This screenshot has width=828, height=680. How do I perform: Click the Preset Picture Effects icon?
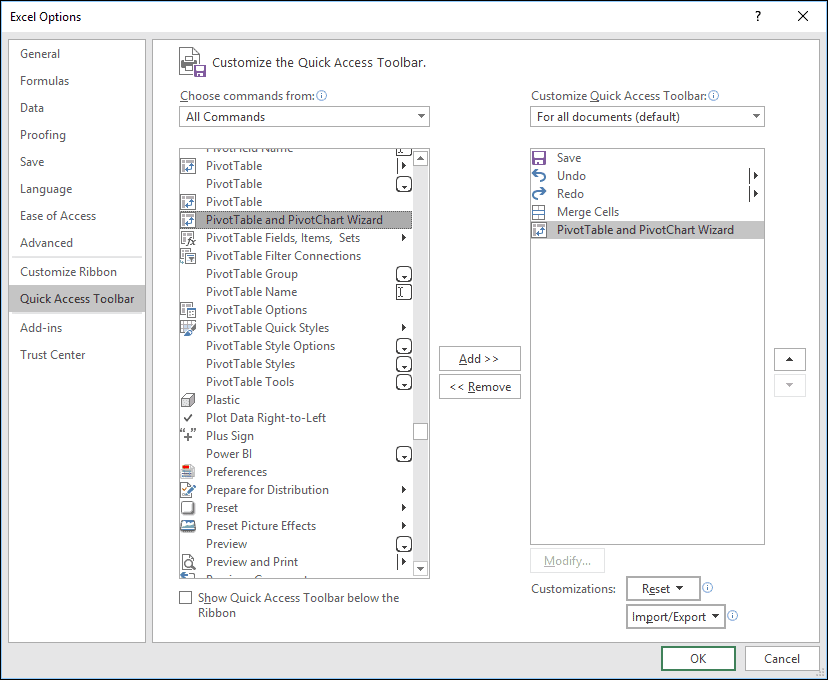[x=188, y=526]
